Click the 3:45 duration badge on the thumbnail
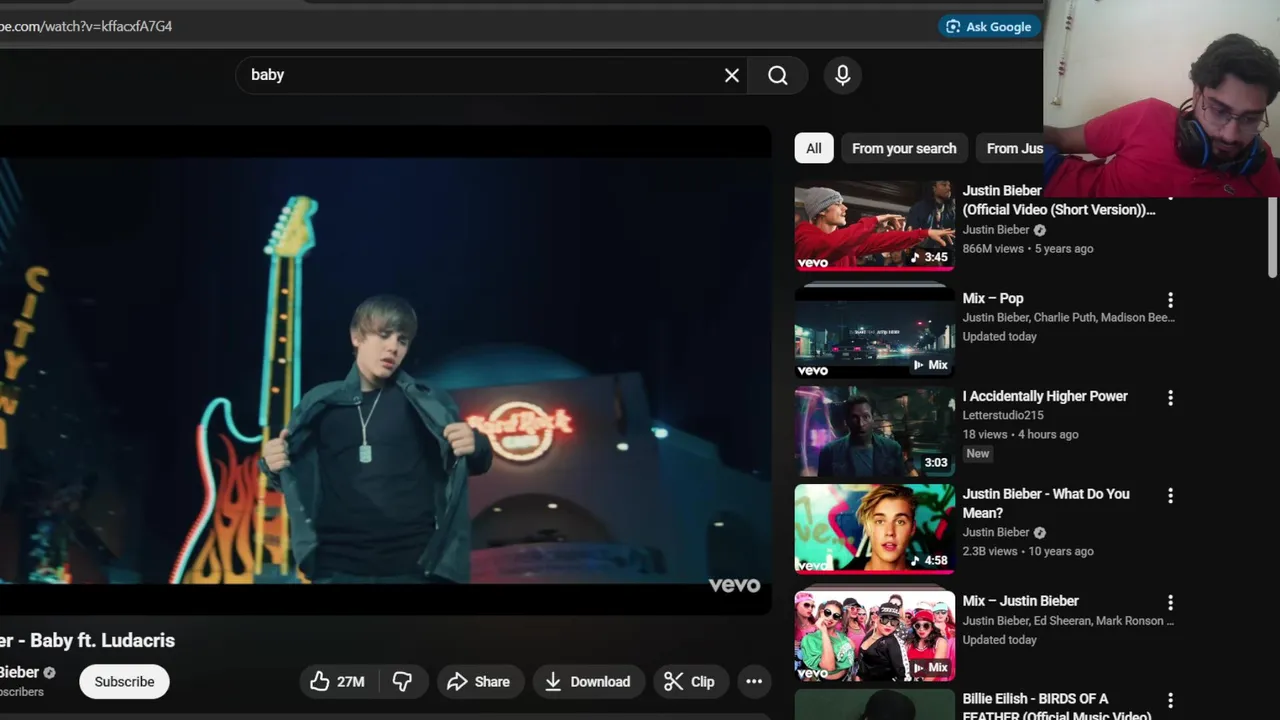The height and width of the screenshot is (720, 1280). 931,257
